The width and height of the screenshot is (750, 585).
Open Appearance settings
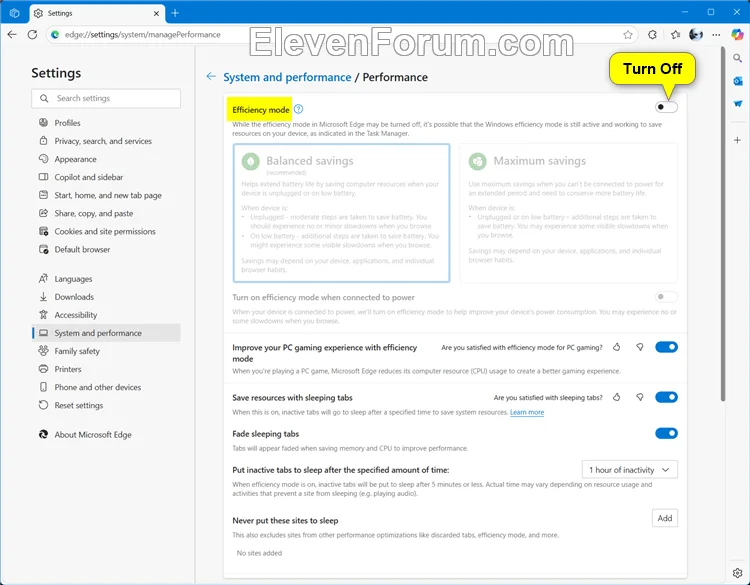click(106, 159)
